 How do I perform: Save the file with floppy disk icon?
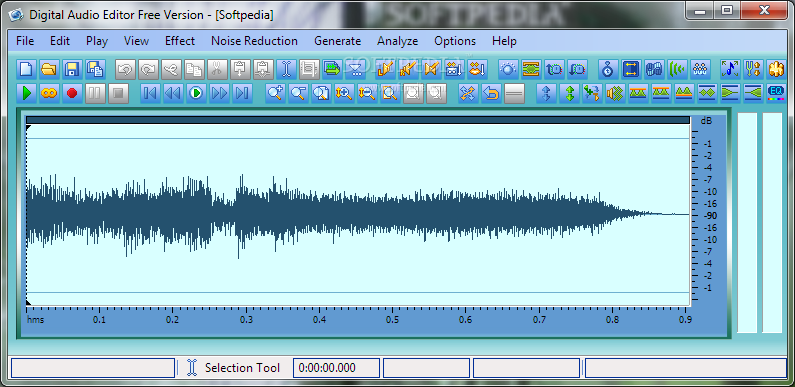[72, 69]
